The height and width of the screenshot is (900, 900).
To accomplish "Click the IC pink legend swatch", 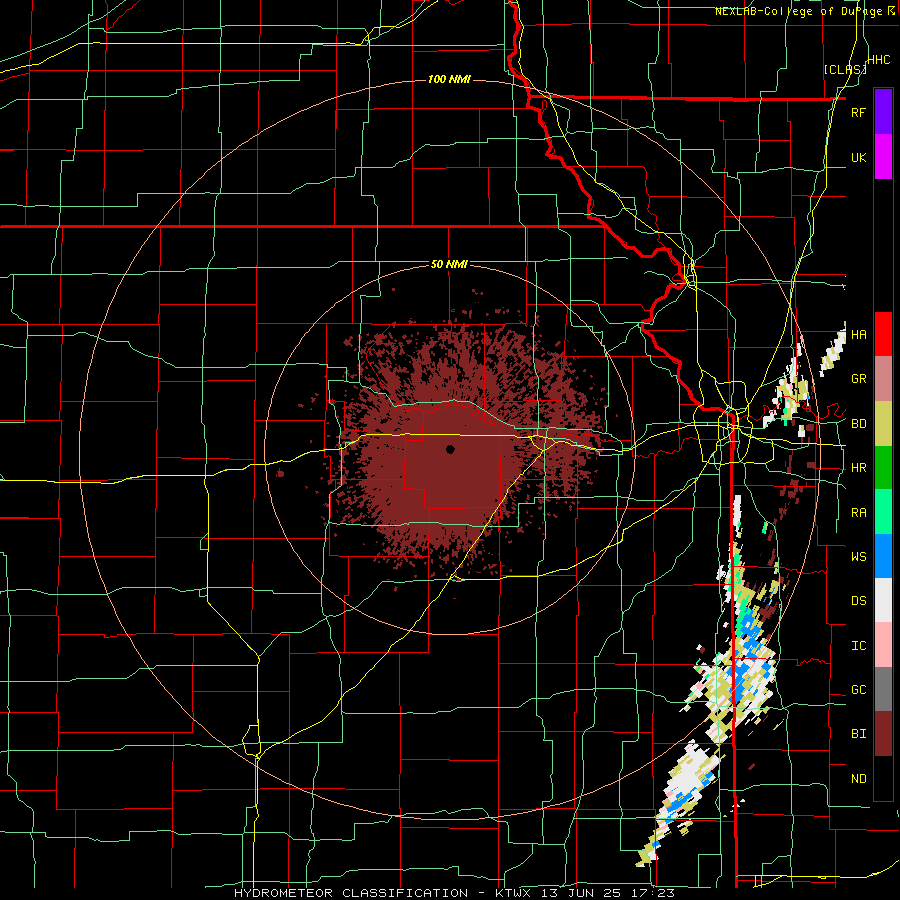I will (x=883, y=645).
